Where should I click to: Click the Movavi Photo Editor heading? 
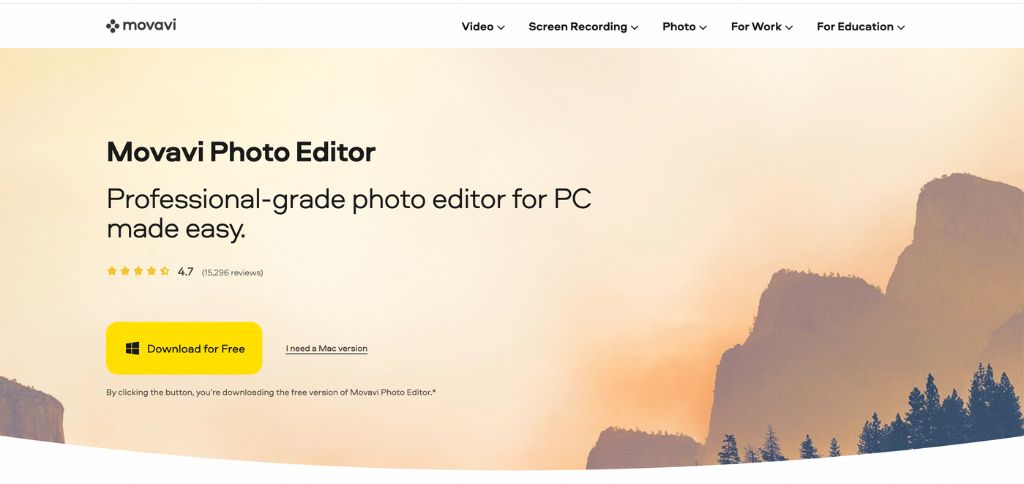click(x=241, y=152)
